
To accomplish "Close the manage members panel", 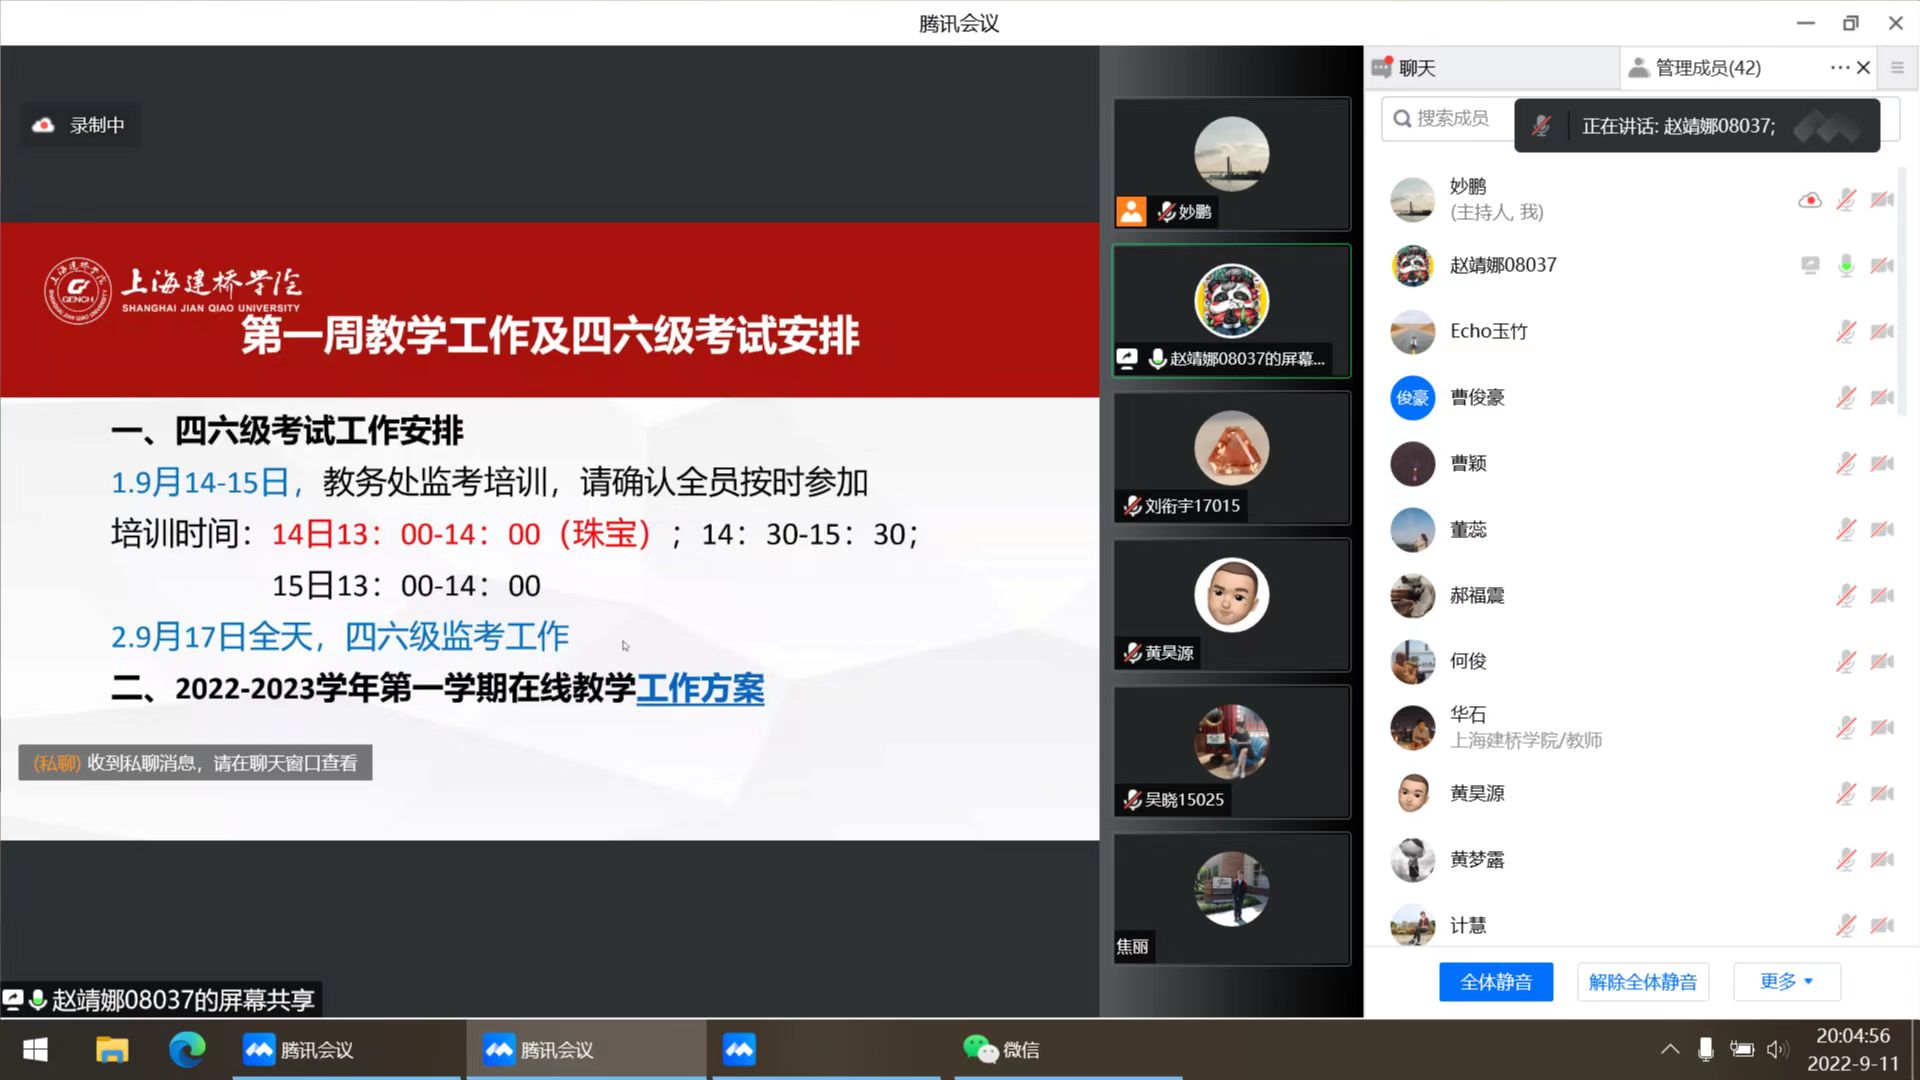I will 1864,68.
